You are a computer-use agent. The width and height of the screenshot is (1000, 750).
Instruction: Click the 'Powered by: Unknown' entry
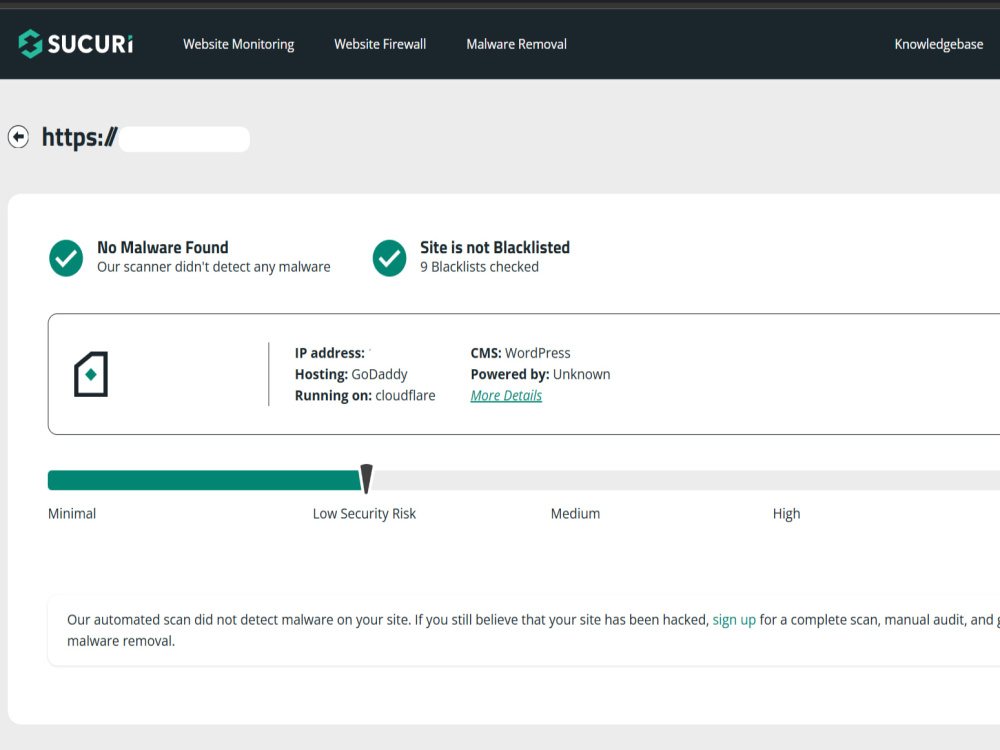(x=540, y=374)
